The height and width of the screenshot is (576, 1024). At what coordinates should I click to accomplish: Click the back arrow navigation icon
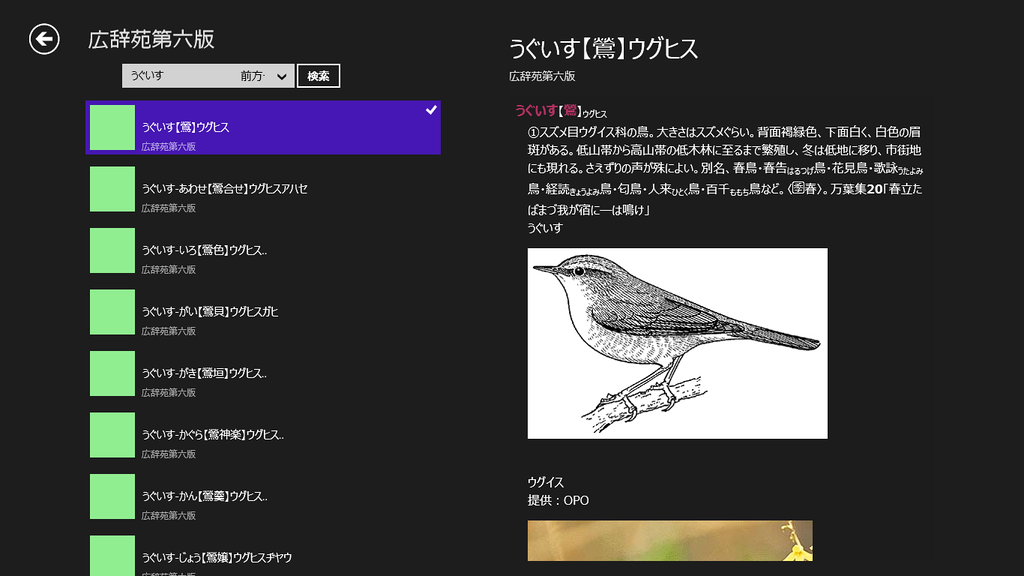pos(41,38)
